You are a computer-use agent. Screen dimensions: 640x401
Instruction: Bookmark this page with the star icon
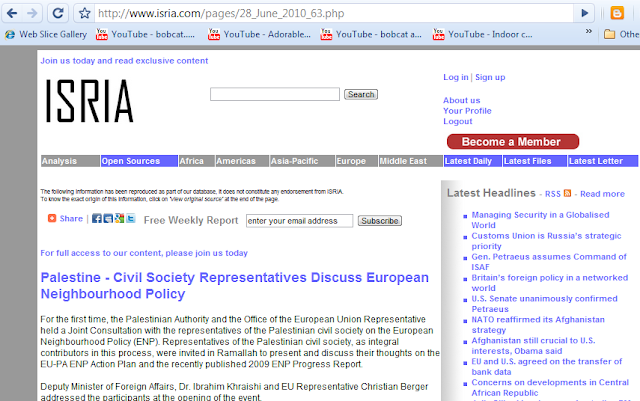[x=84, y=13]
